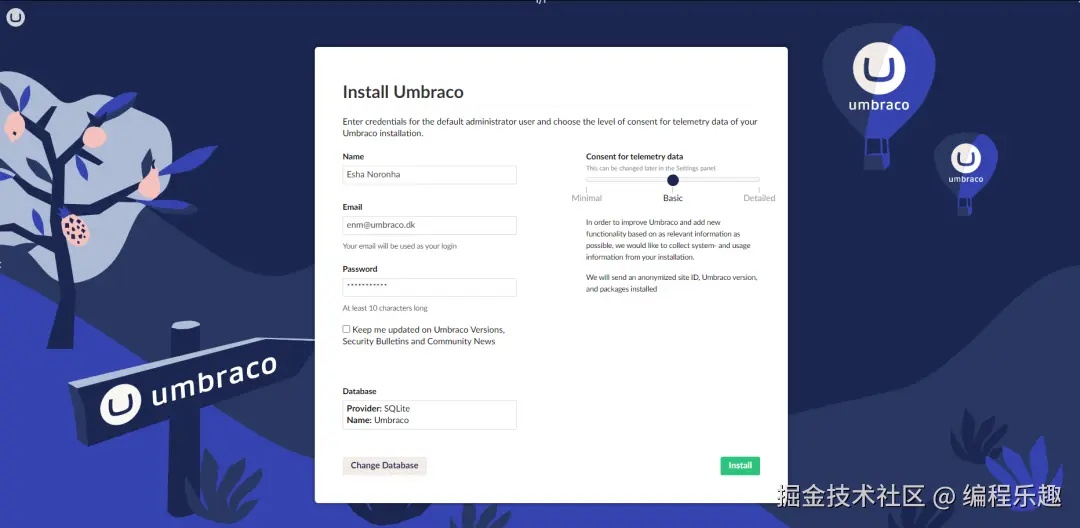
Task: Click the Name field containing Esha Noronha
Action: click(x=429, y=175)
